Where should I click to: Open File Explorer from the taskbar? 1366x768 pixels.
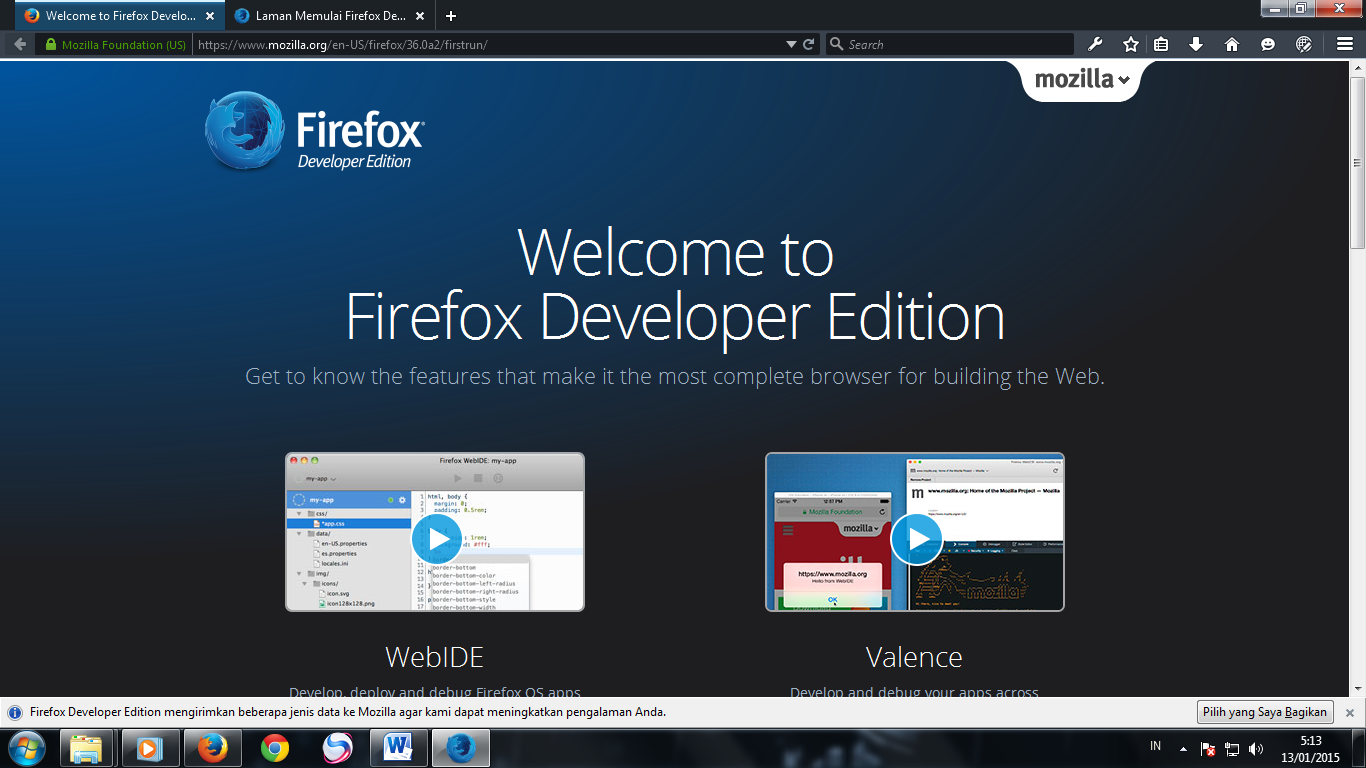87,748
